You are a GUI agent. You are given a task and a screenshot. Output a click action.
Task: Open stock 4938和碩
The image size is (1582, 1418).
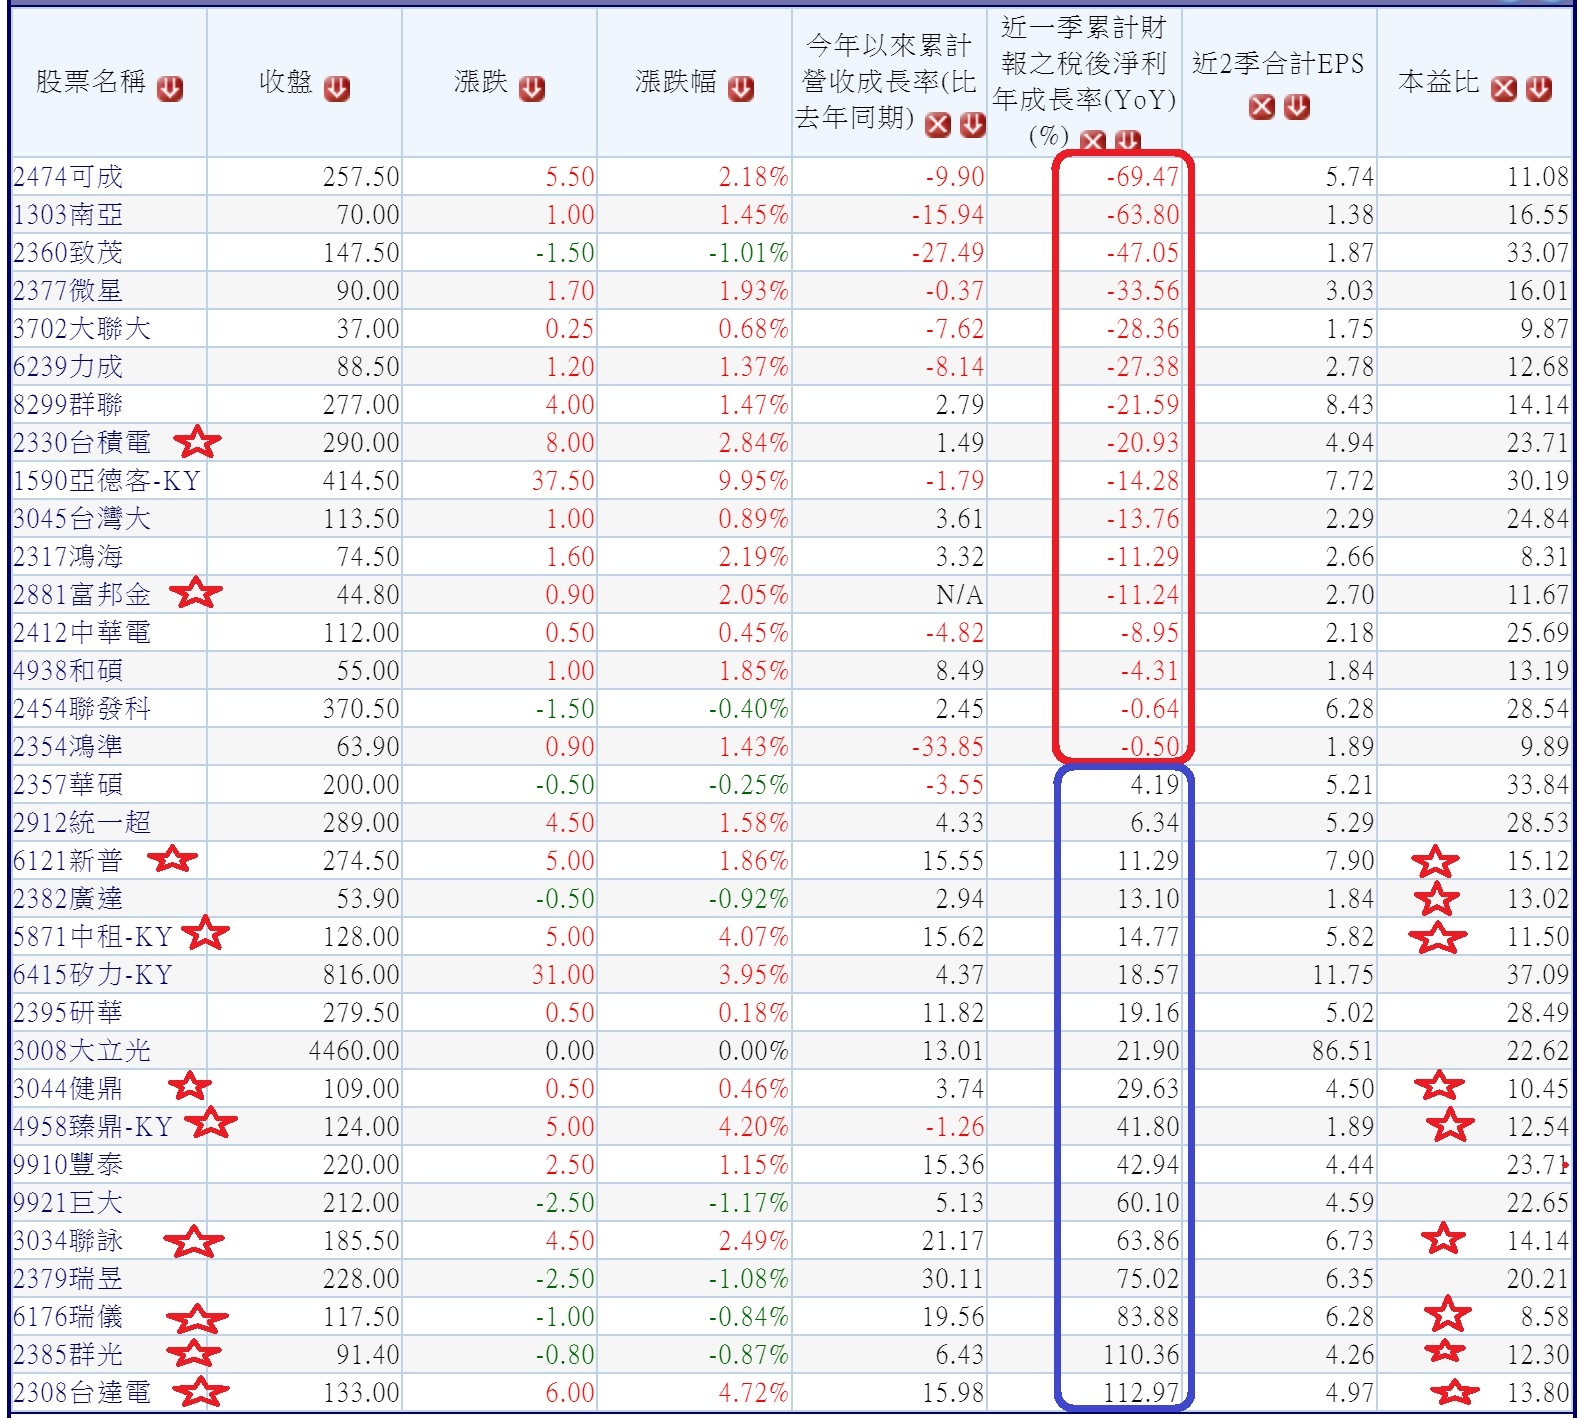tap(68, 671)
